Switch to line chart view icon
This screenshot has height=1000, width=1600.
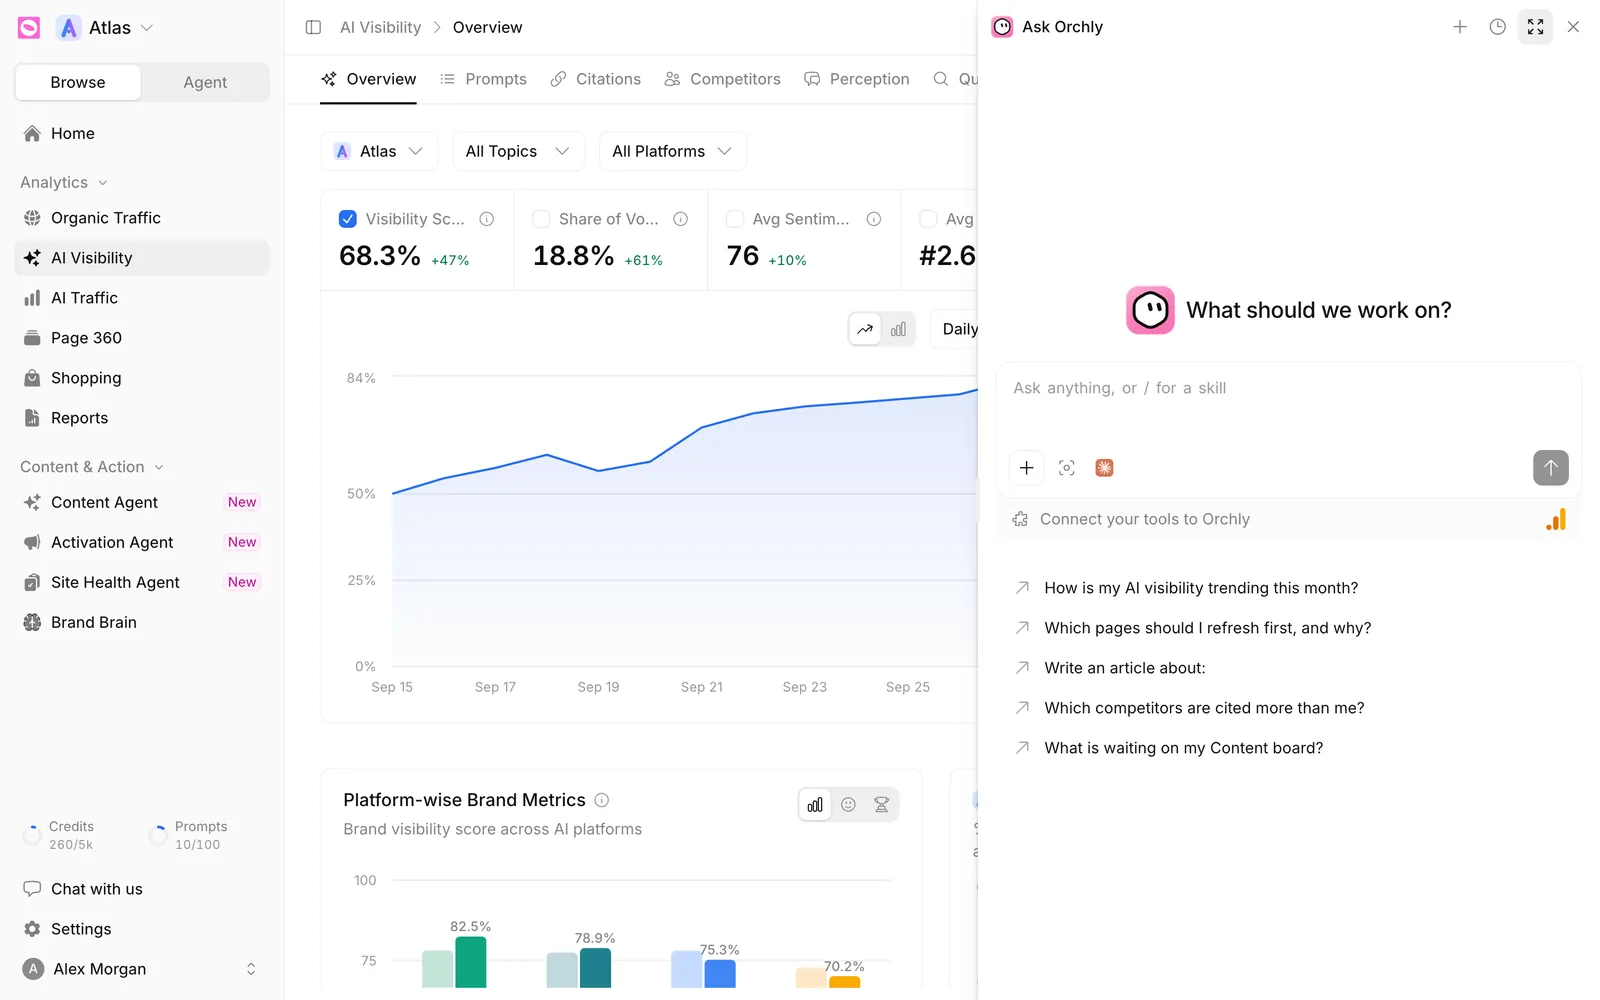pos(865,329)
